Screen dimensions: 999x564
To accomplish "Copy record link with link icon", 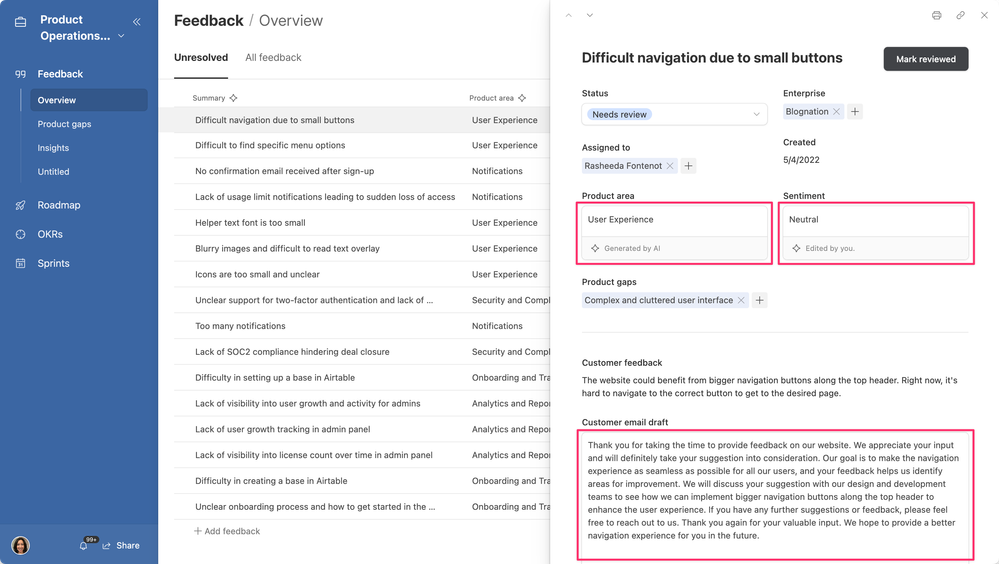I will tap(960, 15).
